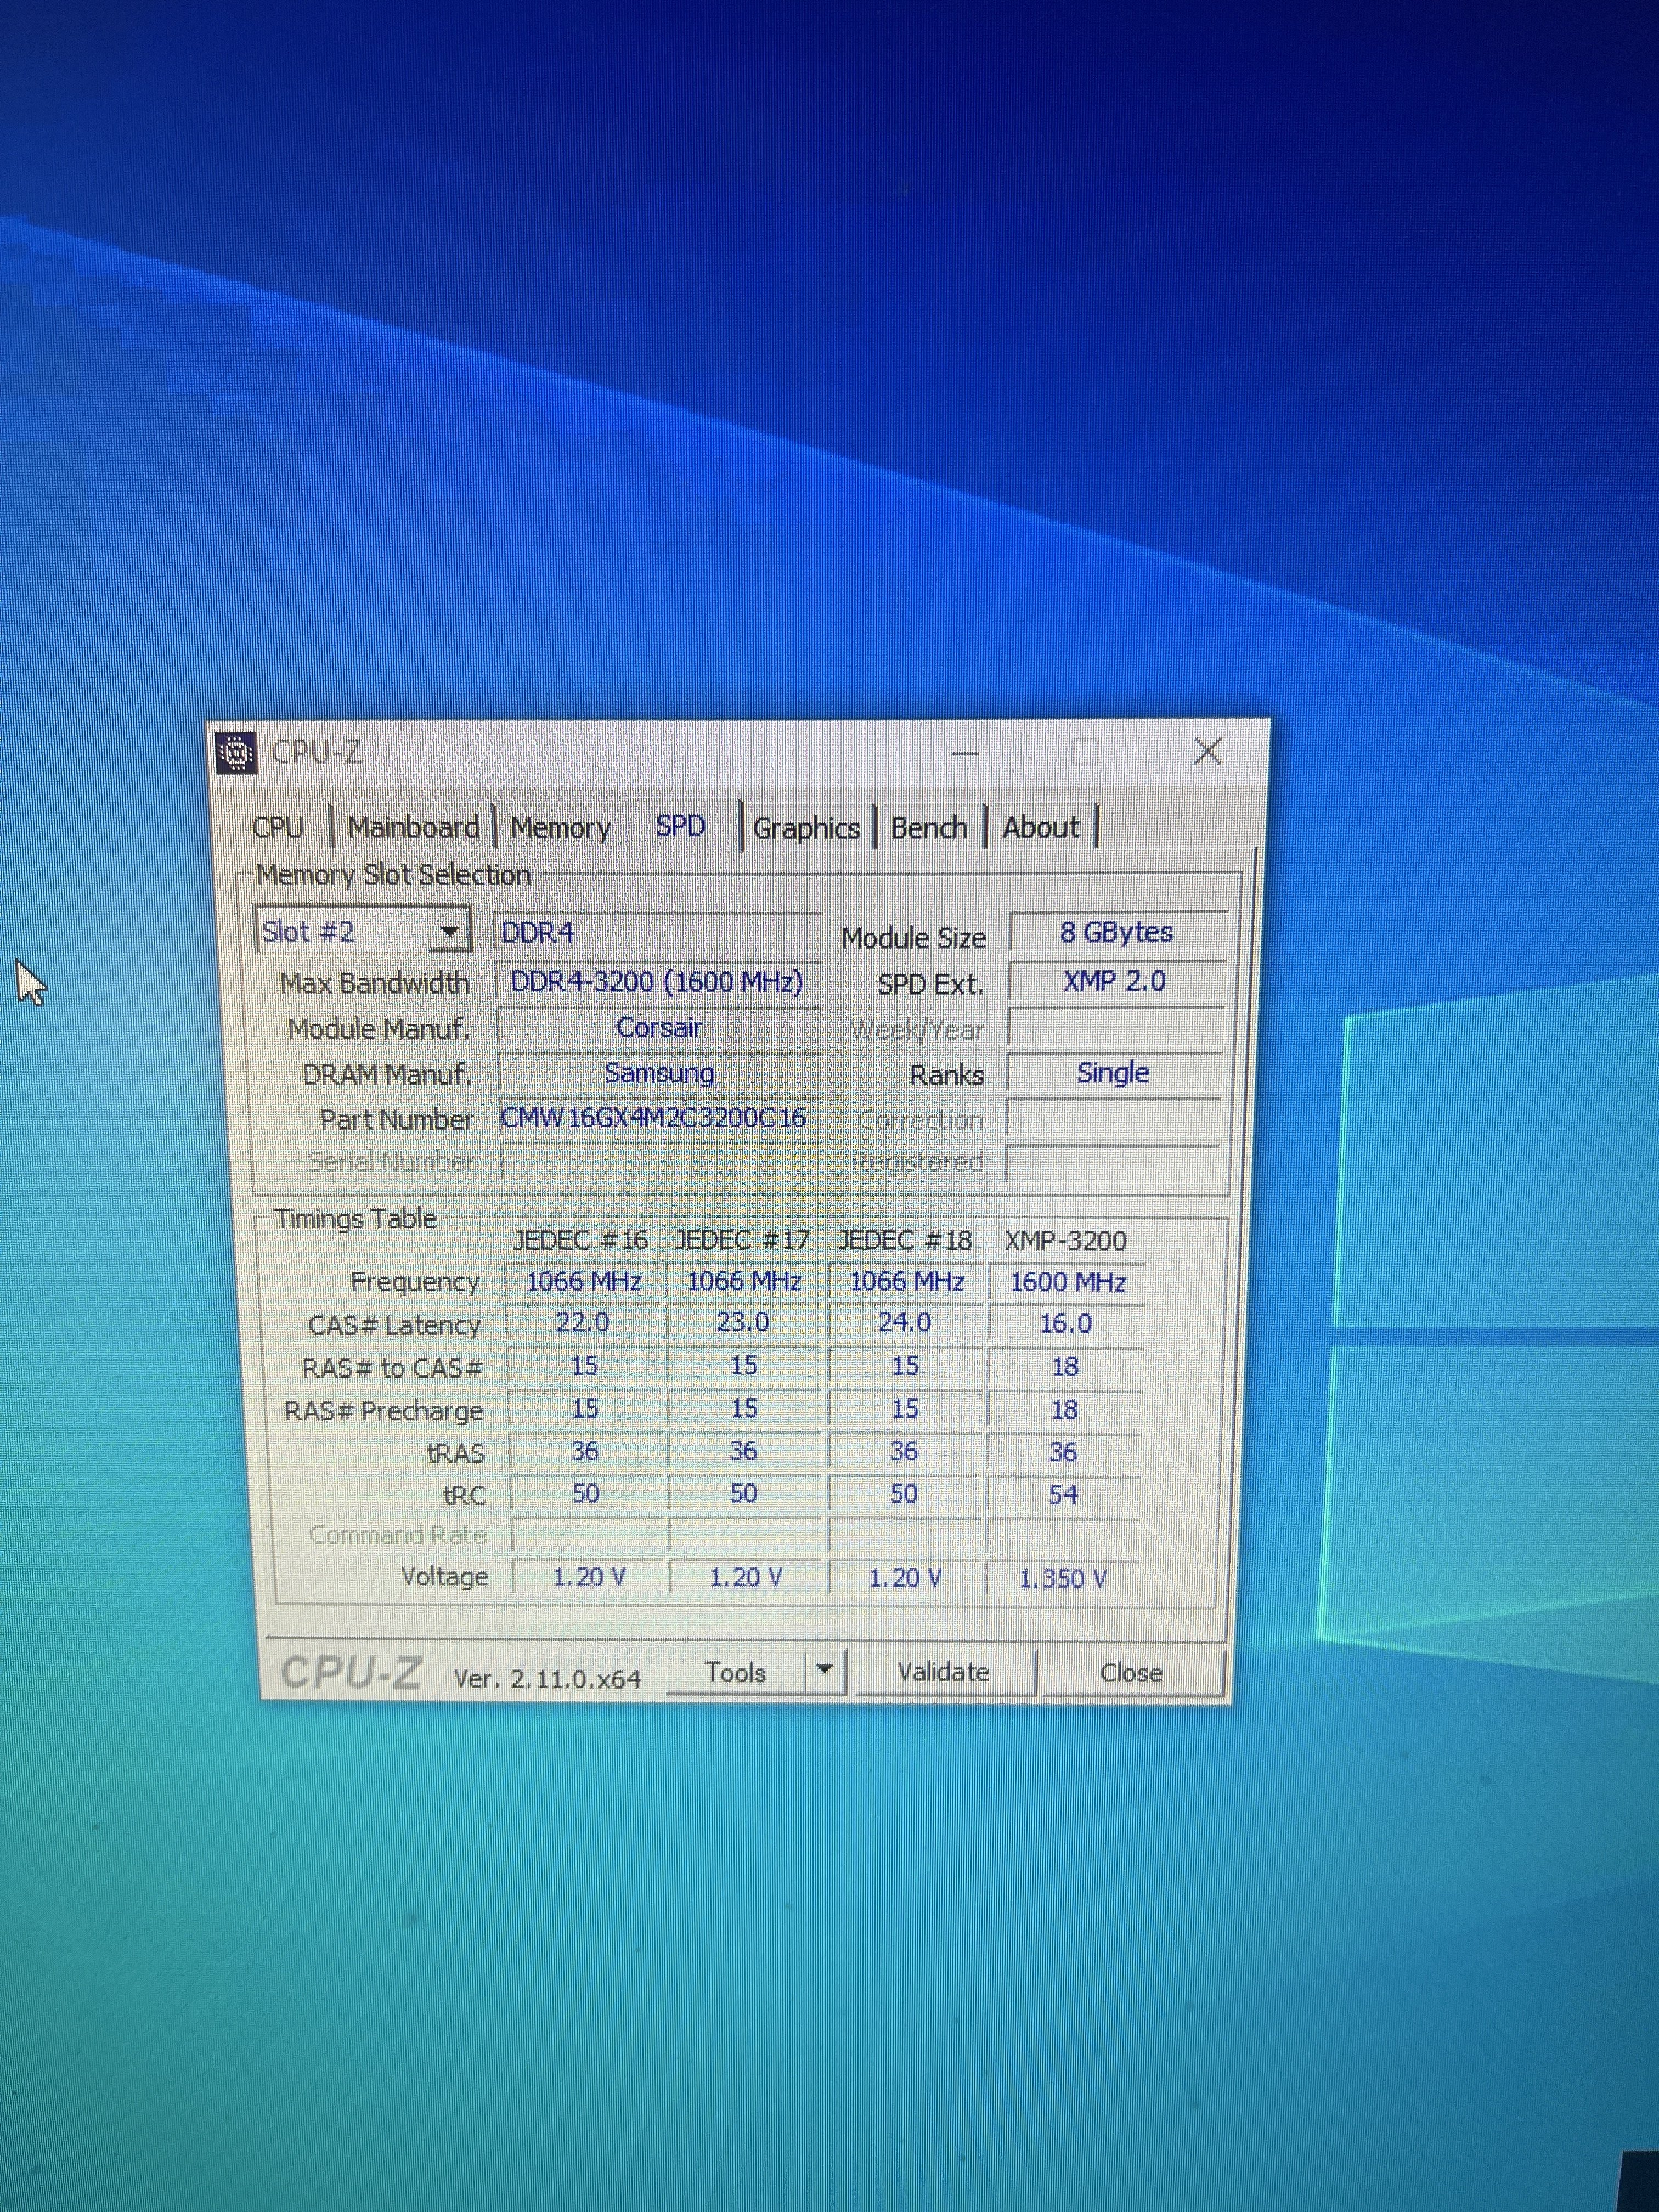The width and height of the screenshot is (1659, 2212).
Task: Minimize the CPU-Z window
Action: pos(965,752)
